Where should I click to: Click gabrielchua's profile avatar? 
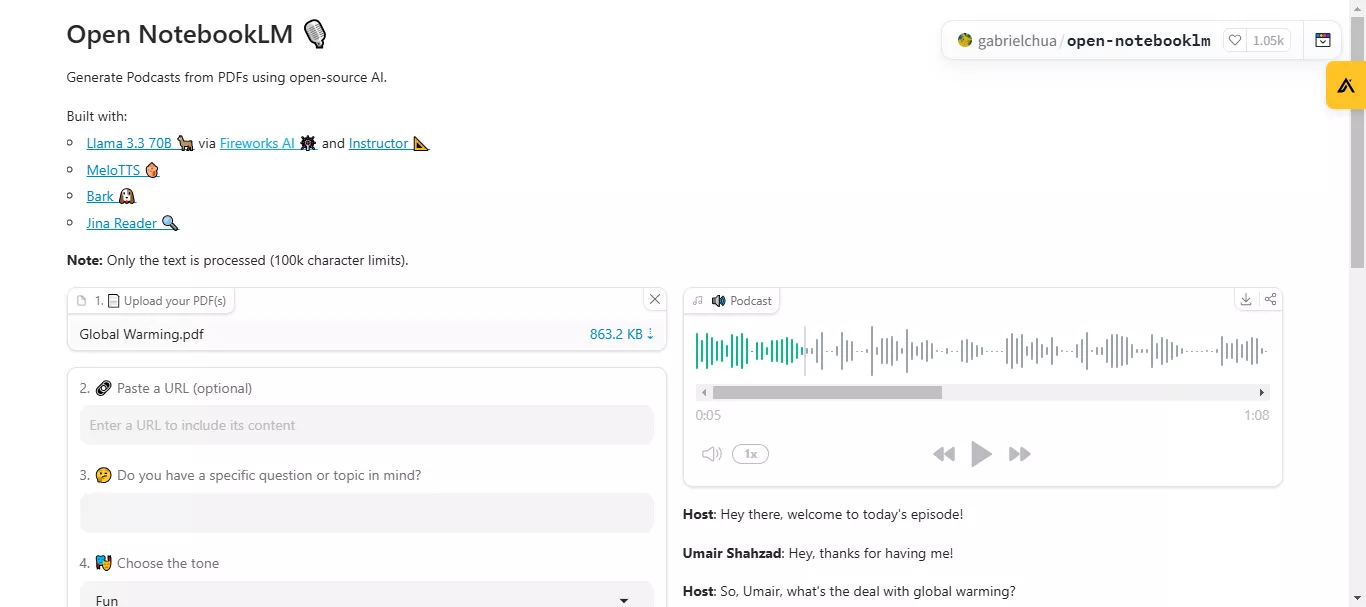(x=965, y=40)
